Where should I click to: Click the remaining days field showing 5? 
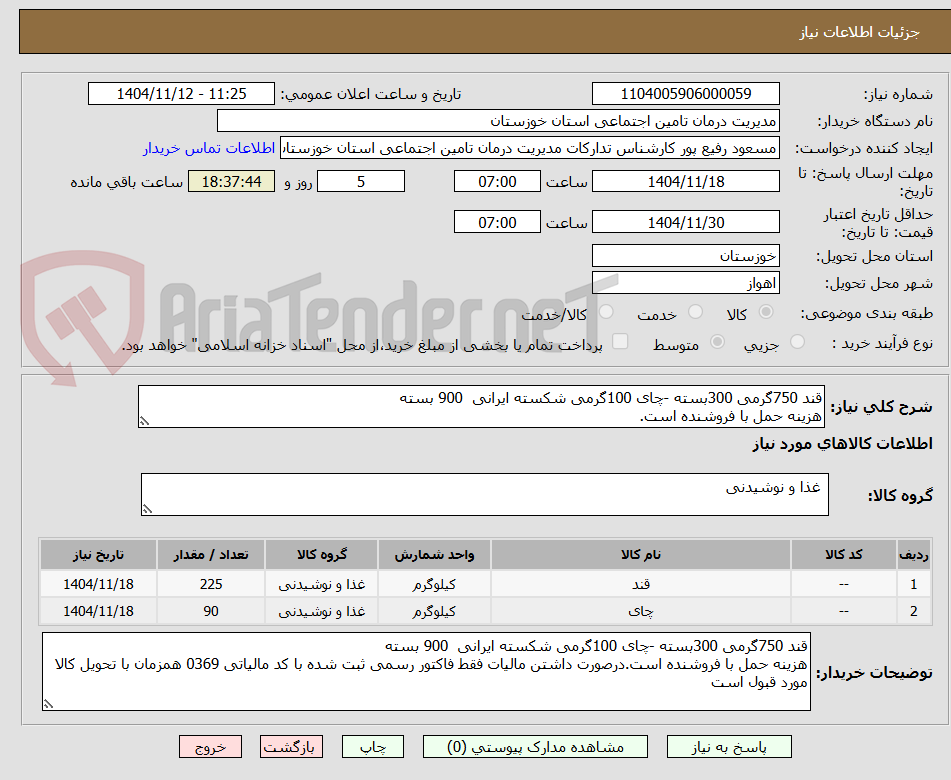361,181
